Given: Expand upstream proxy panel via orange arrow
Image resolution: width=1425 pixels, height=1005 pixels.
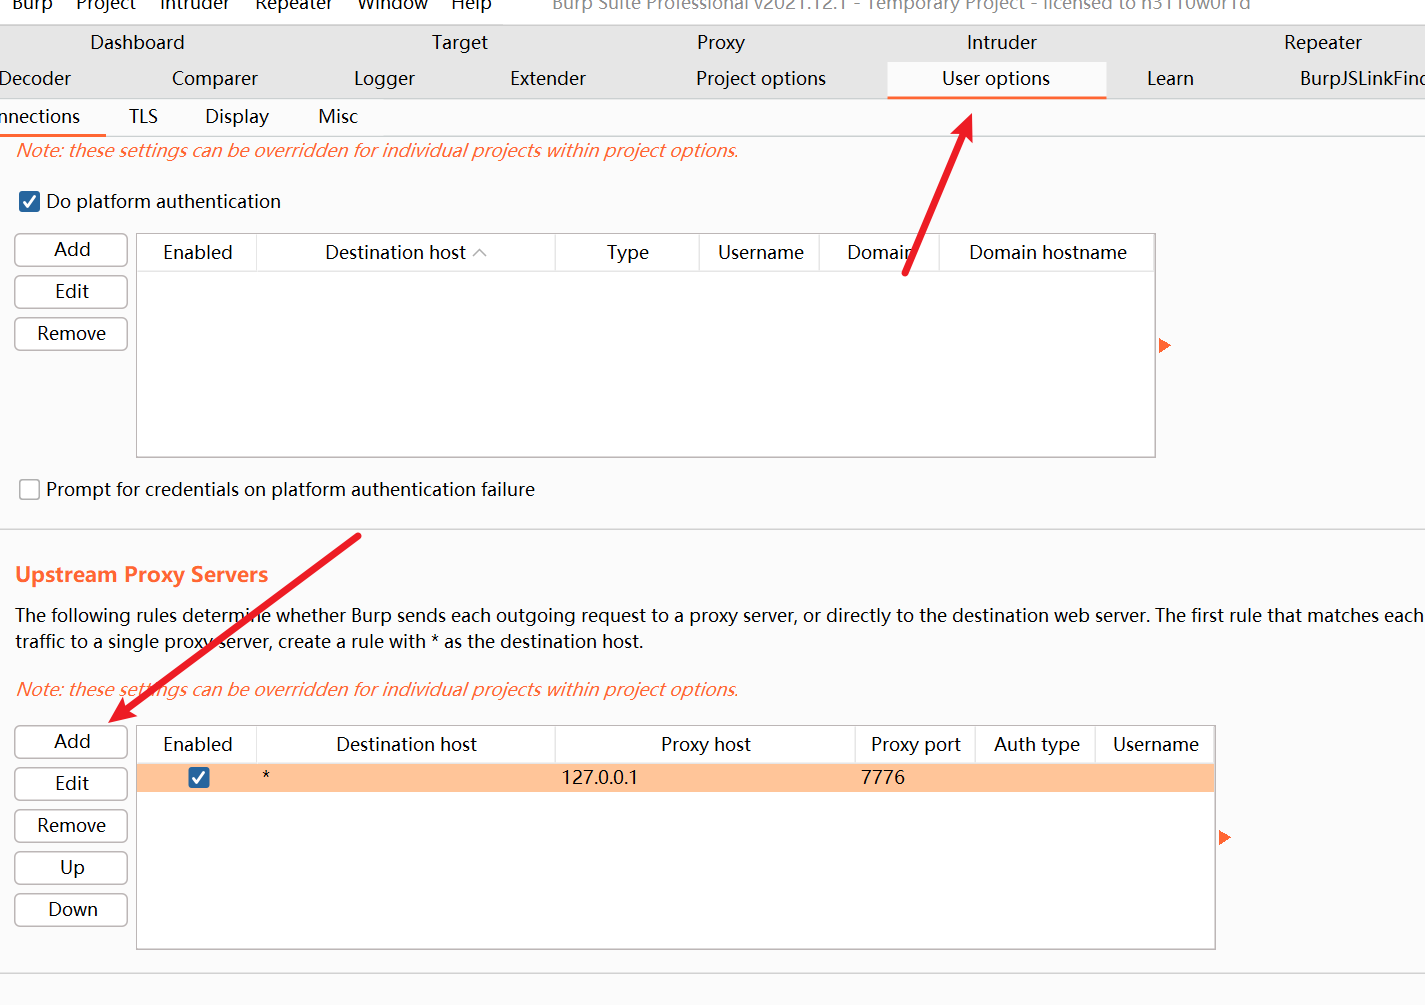Looking at the screenshot, I should pos(1224,838).
